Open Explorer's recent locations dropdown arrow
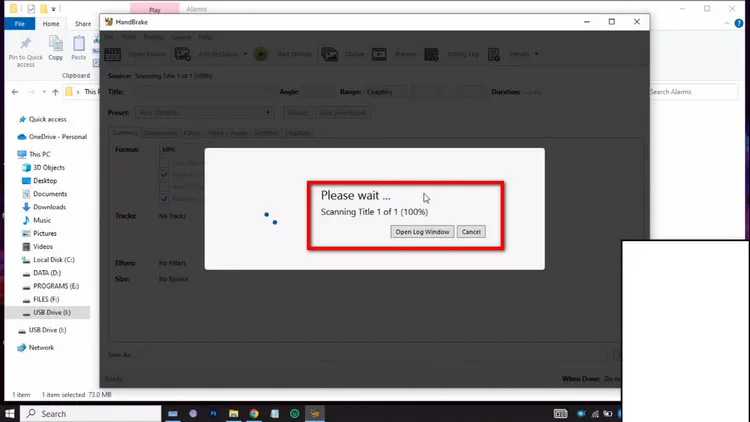 click(x=44, y=92)
